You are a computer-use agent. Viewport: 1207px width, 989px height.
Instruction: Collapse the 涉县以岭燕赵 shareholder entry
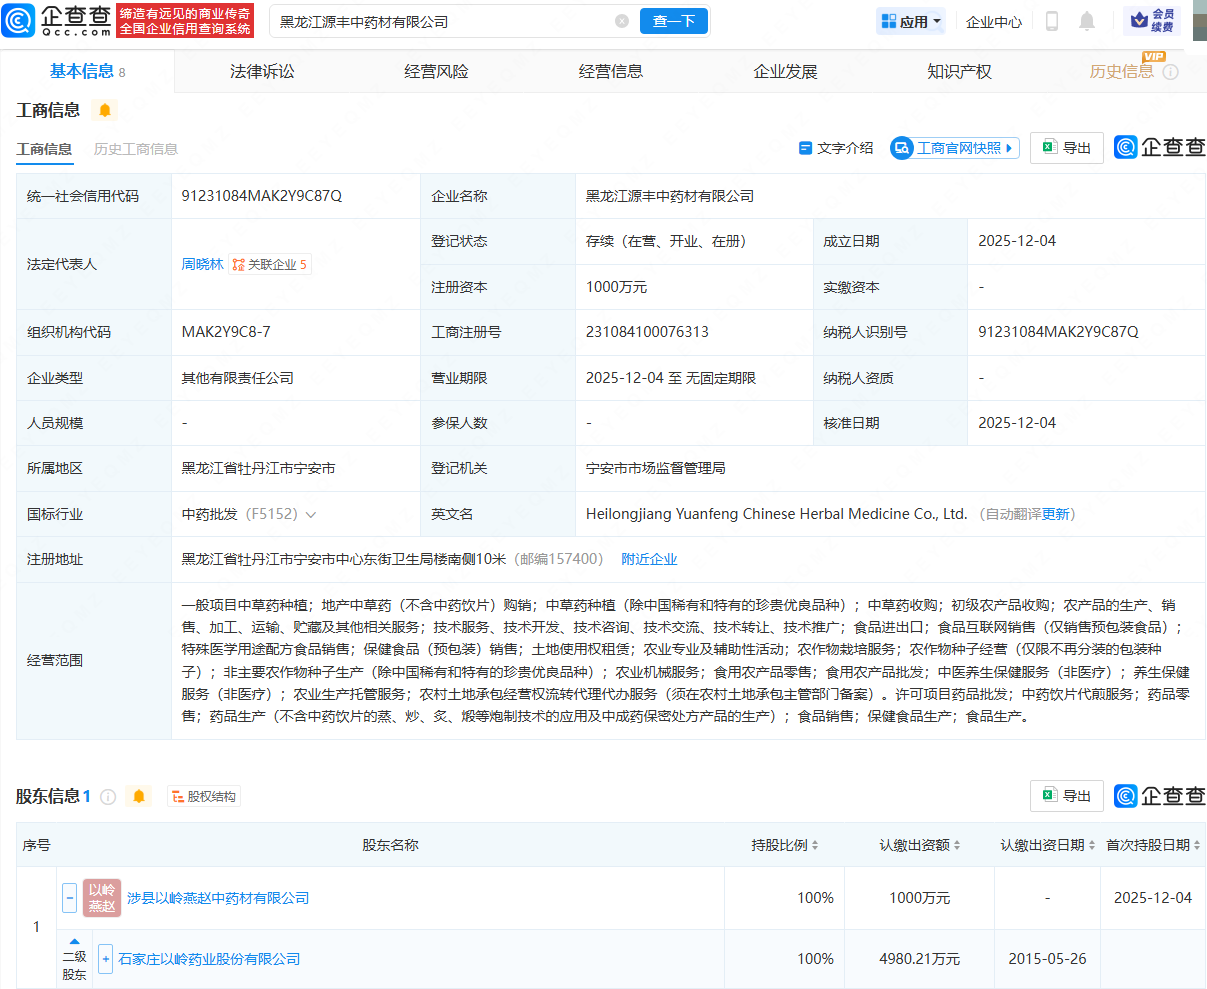point(69,897)
